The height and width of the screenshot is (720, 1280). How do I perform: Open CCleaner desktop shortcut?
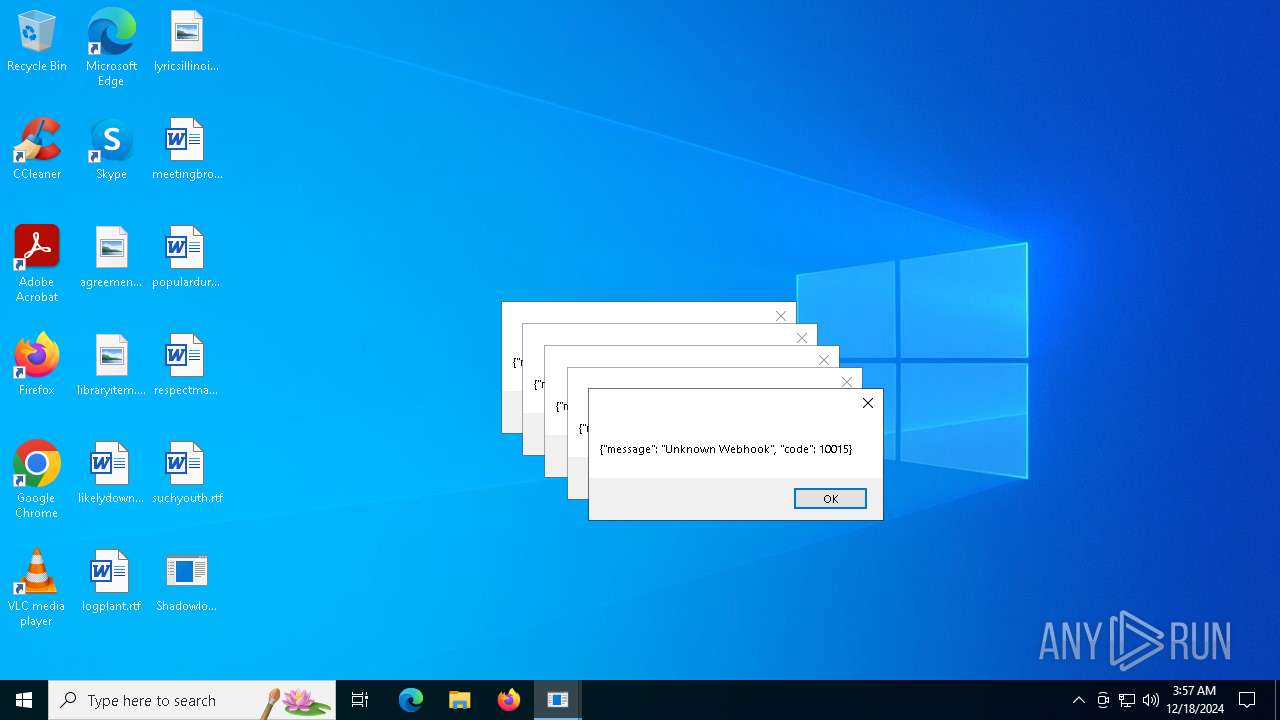(x=37, y=149)
